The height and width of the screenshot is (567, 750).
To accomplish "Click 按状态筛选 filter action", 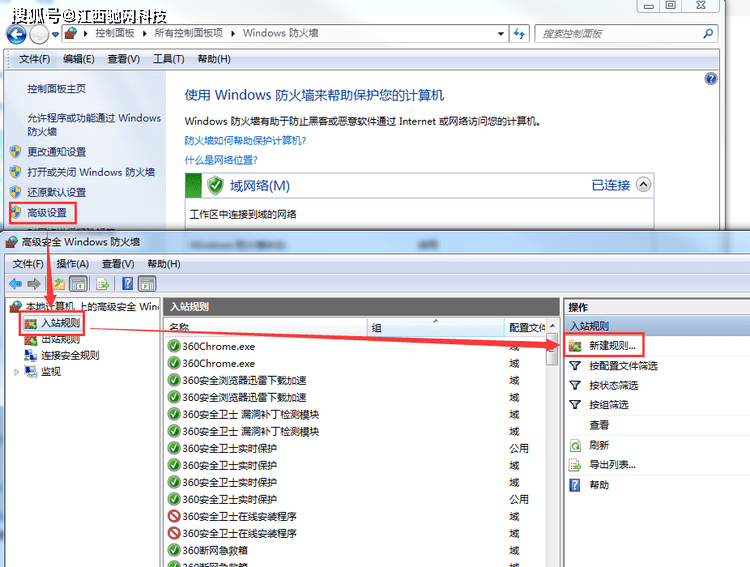I will pos(614,385).
